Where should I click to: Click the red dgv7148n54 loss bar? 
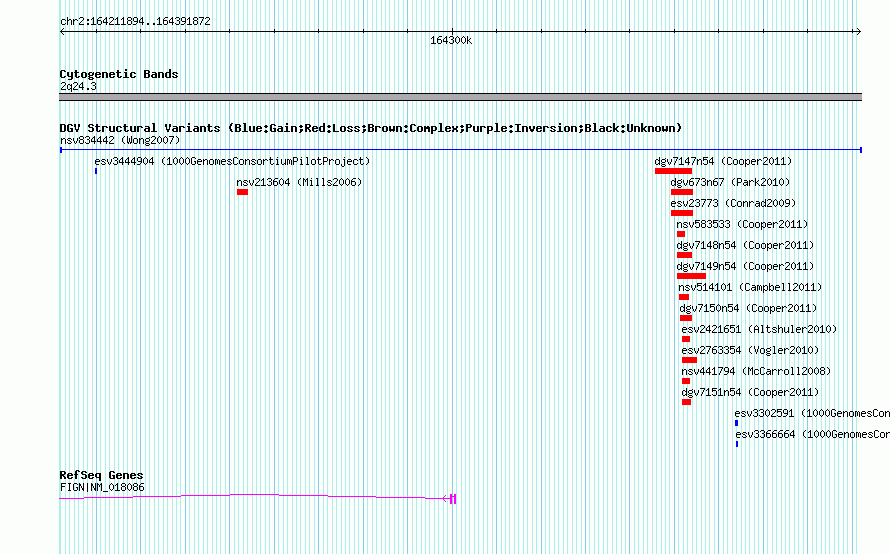coord(684,255)
